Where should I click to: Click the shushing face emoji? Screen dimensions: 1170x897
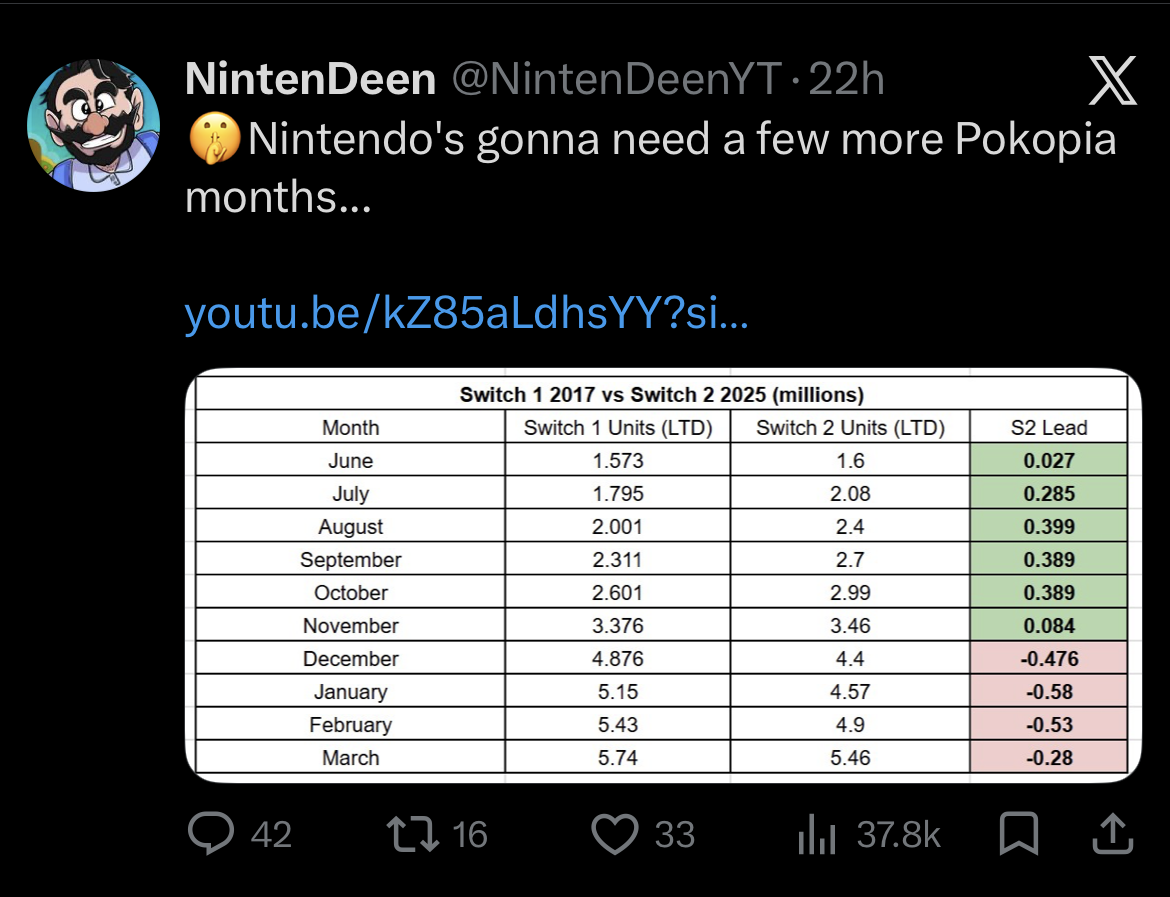click(x=213, y=139)
